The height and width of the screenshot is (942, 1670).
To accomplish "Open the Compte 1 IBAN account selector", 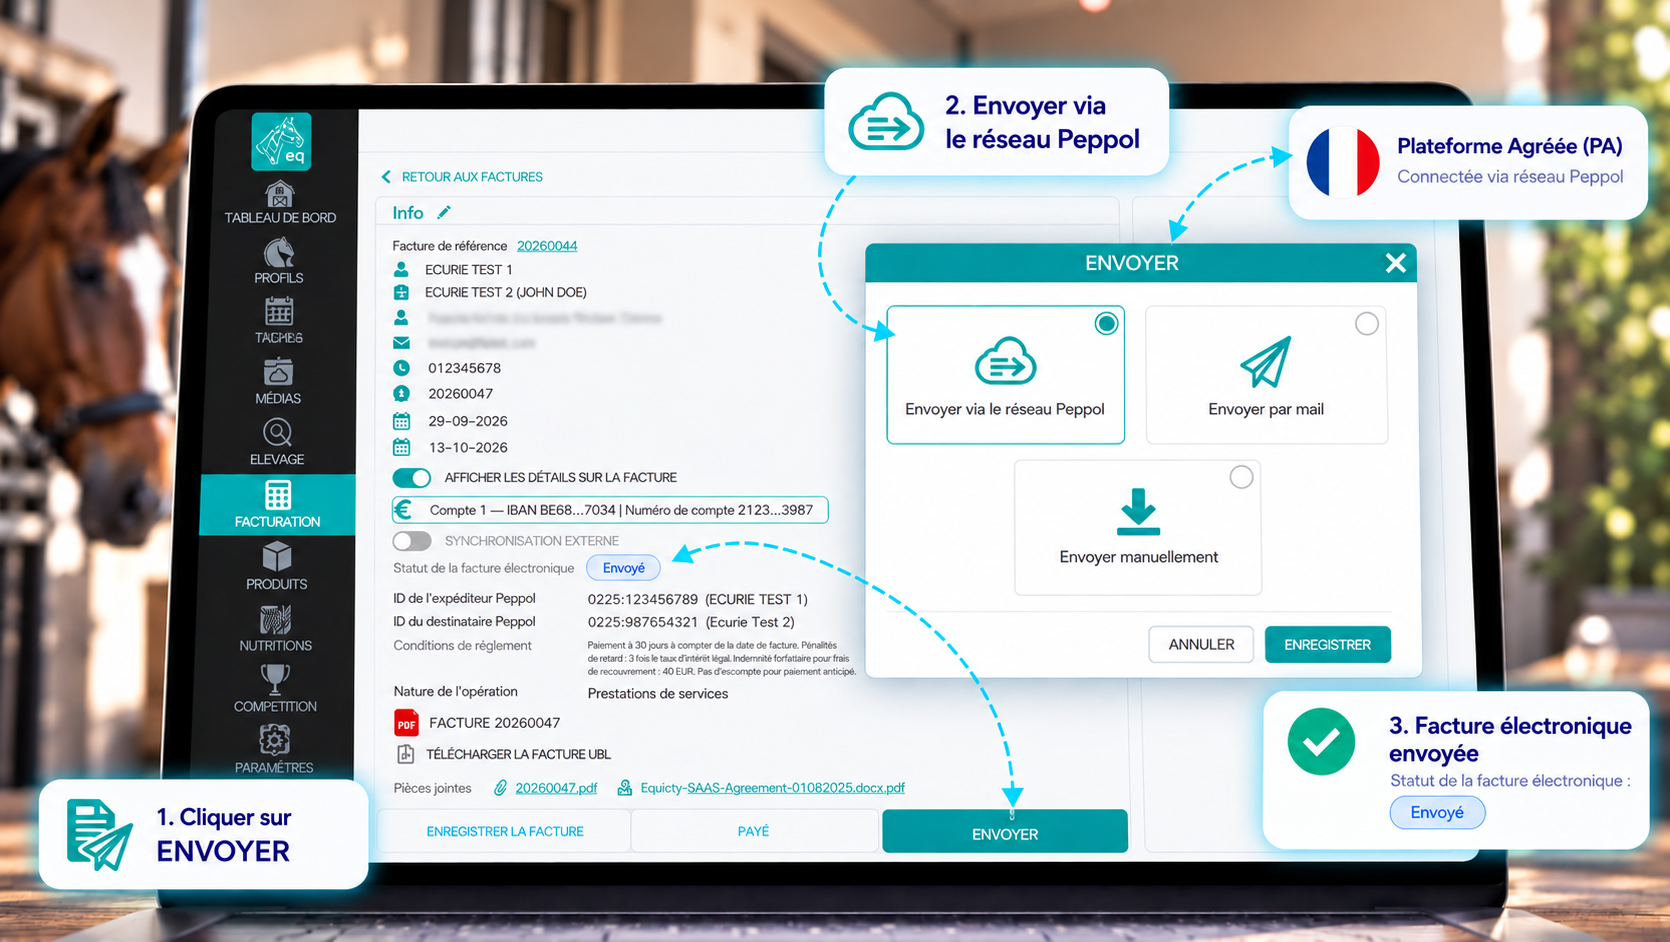I will (610, 510).
